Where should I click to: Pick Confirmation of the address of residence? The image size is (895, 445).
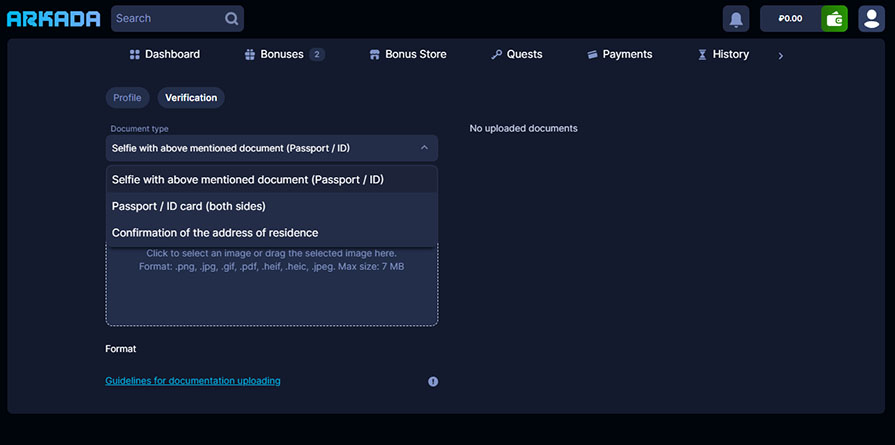[x=214, y=233]
